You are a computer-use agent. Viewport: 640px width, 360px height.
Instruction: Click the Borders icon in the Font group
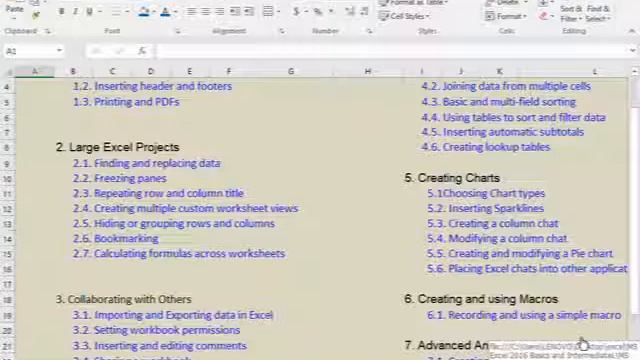(116, 11)
